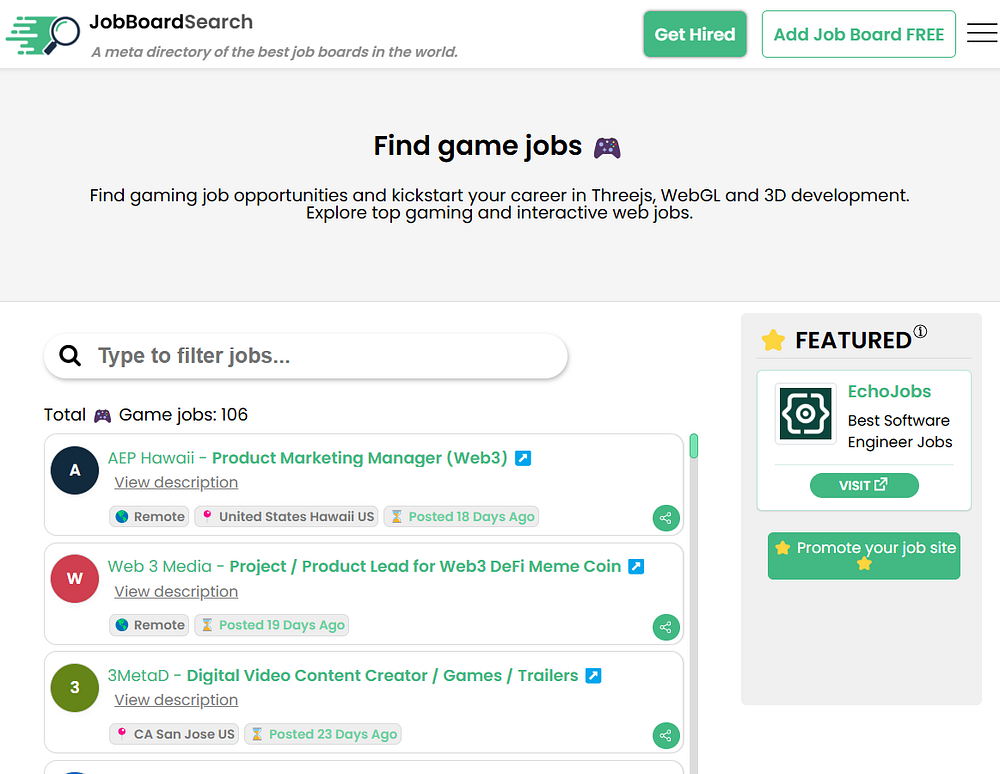This screenshot has height=774, width=1000.
Task: Click external link icon for 3MetaD job
Action: tap(593, 675)
